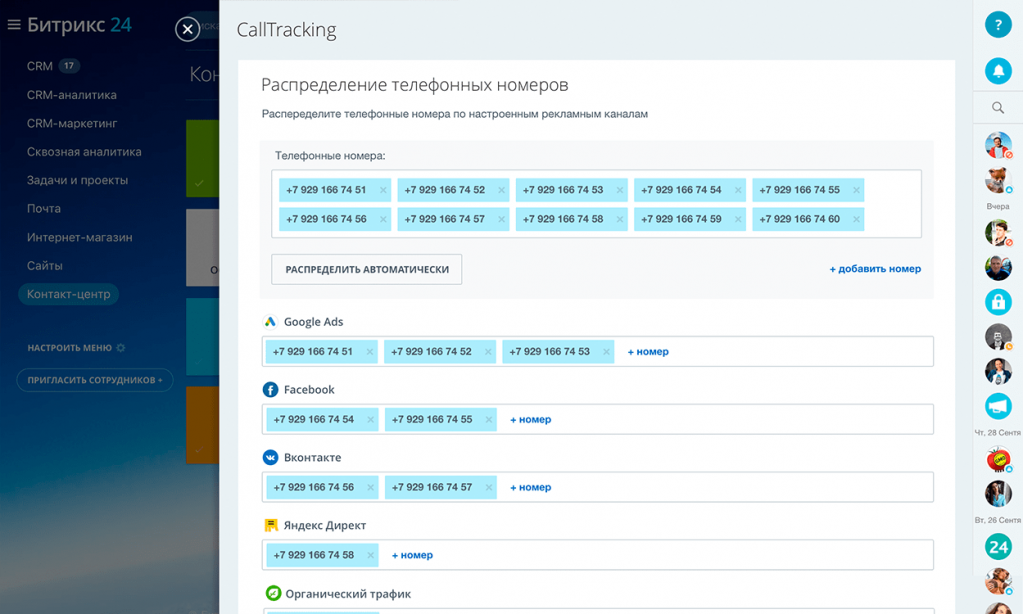Open CRM-маркетинг in left menu
Viewport: 1023px width, 614px height.
click(x=72, y=123)
